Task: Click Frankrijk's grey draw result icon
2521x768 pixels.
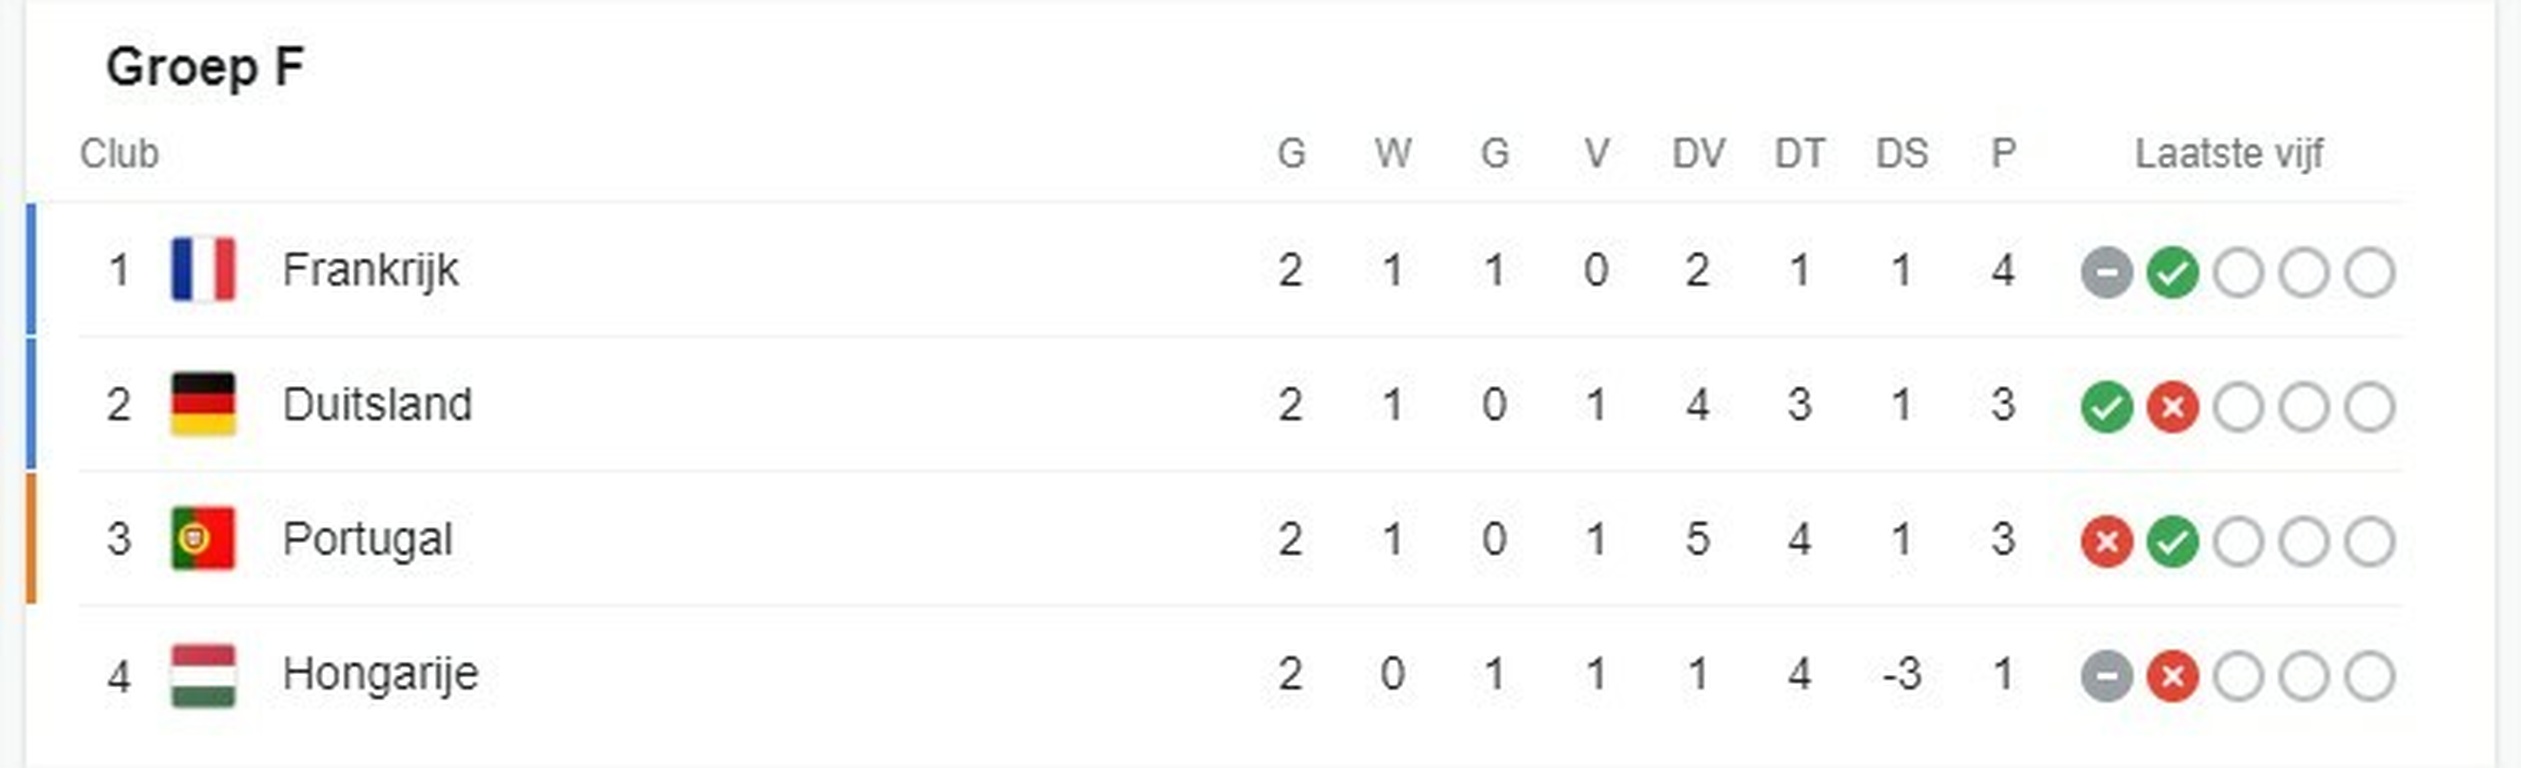Action: tap(2106, 272)
